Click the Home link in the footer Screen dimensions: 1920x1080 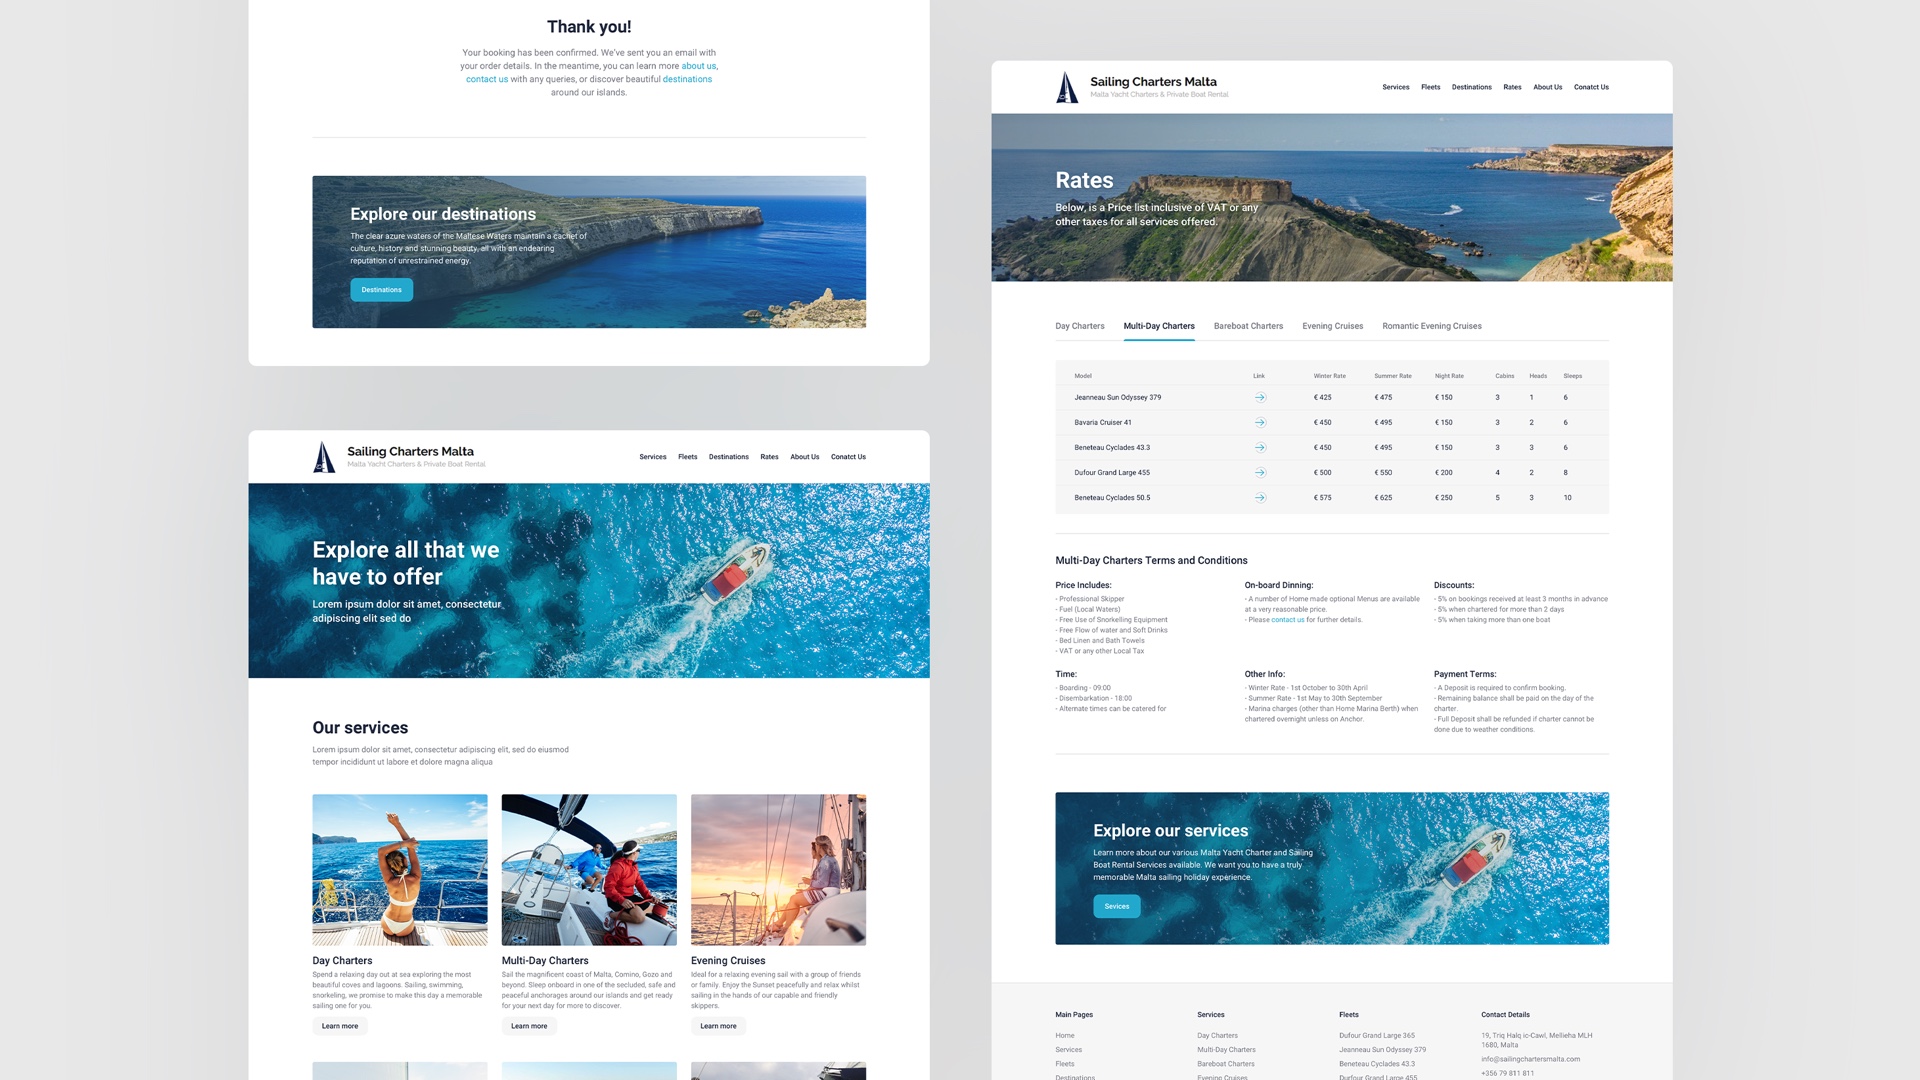coord(1065,1036)
